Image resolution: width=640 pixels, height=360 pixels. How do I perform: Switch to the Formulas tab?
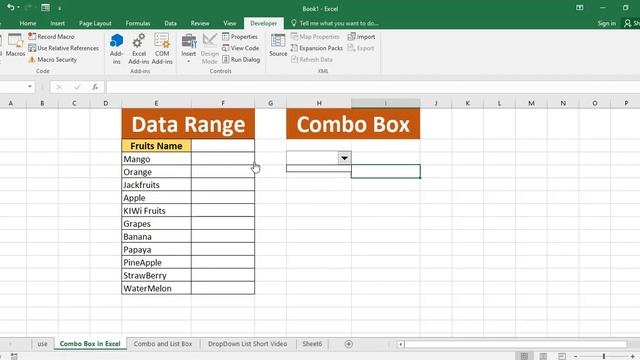point(138,23)
